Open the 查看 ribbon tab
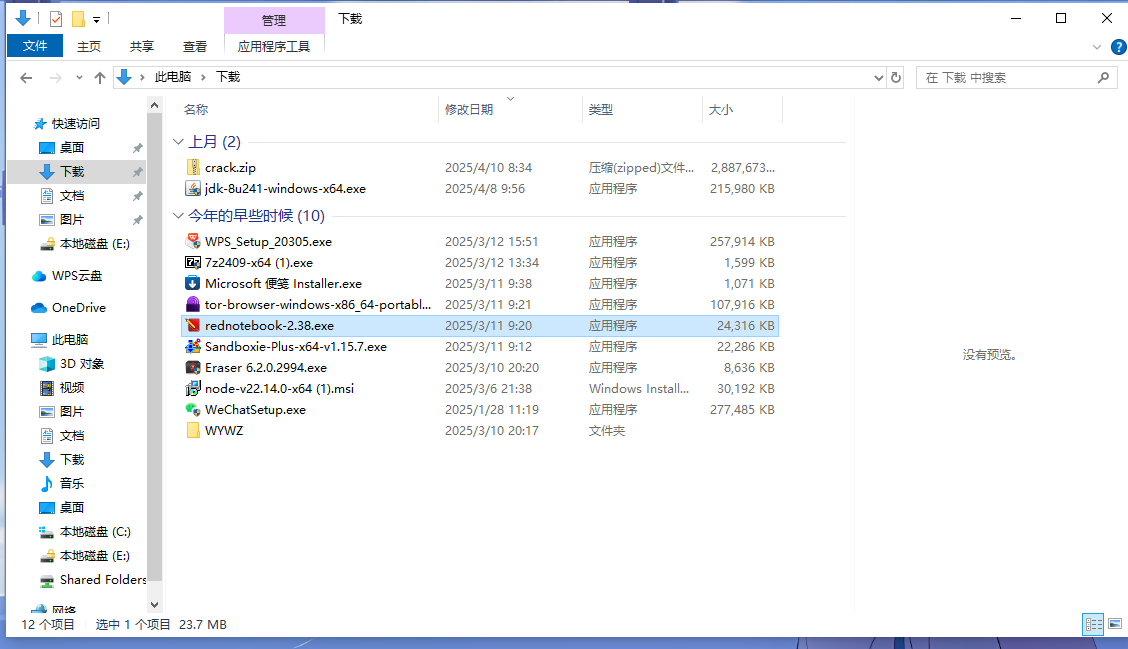This screenshot has height=649, width=1128. tap(195, 46)
